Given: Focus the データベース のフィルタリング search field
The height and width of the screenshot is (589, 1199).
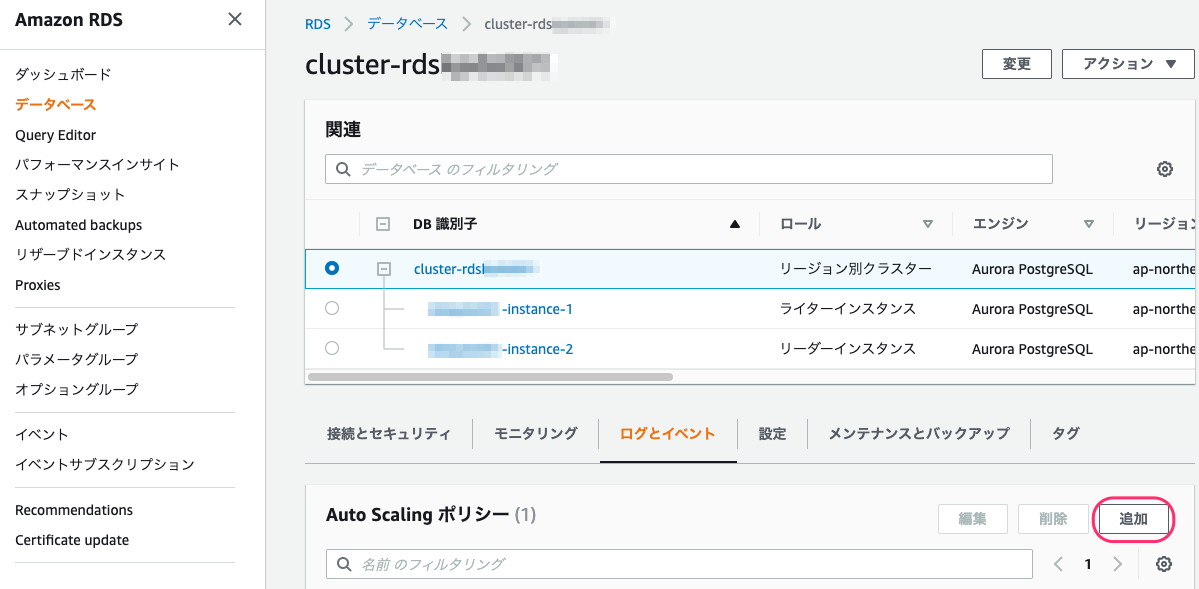Looking at the screenshot, I should pyautogui.click(x=688, y=169).
